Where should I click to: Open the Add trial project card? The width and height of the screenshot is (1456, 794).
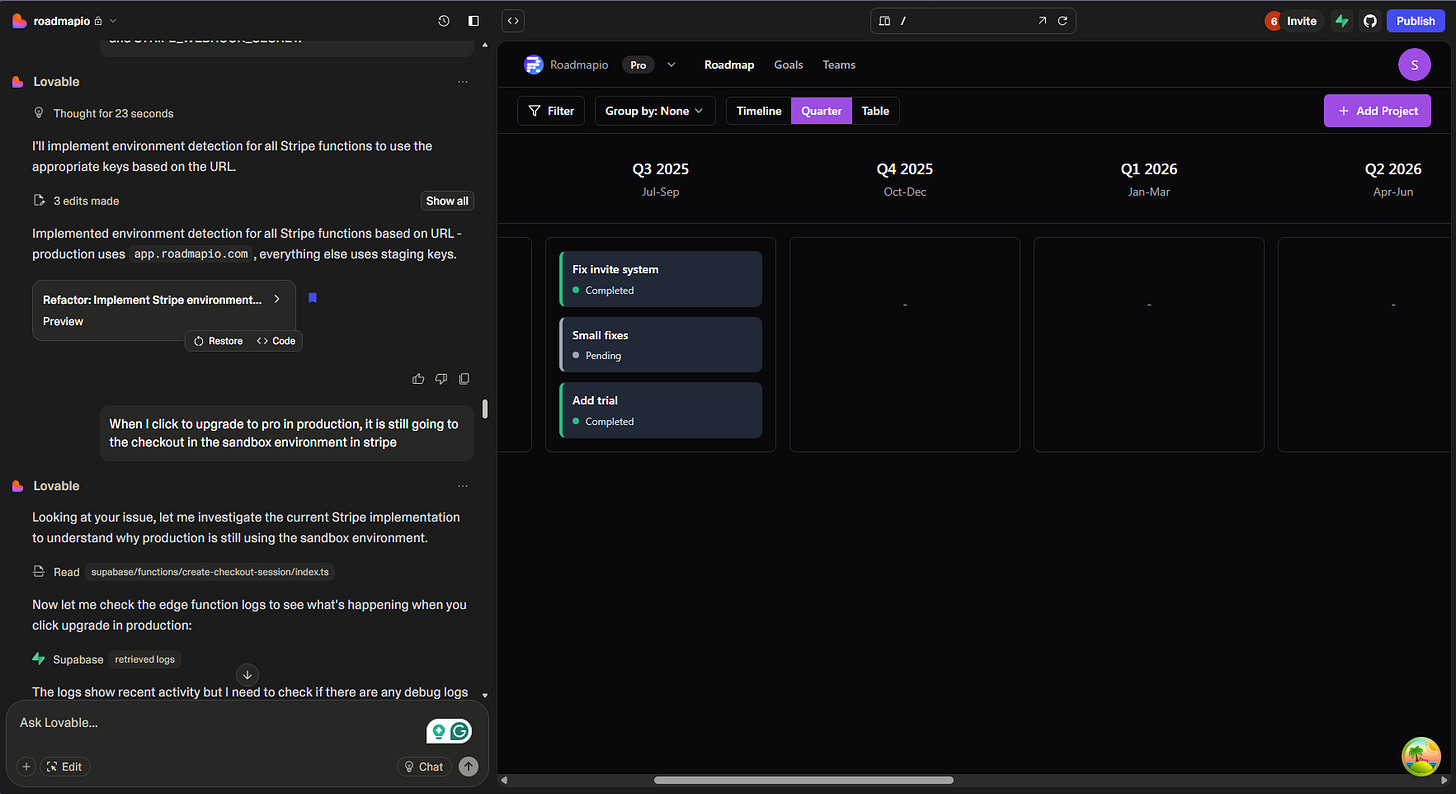point(661,410)
